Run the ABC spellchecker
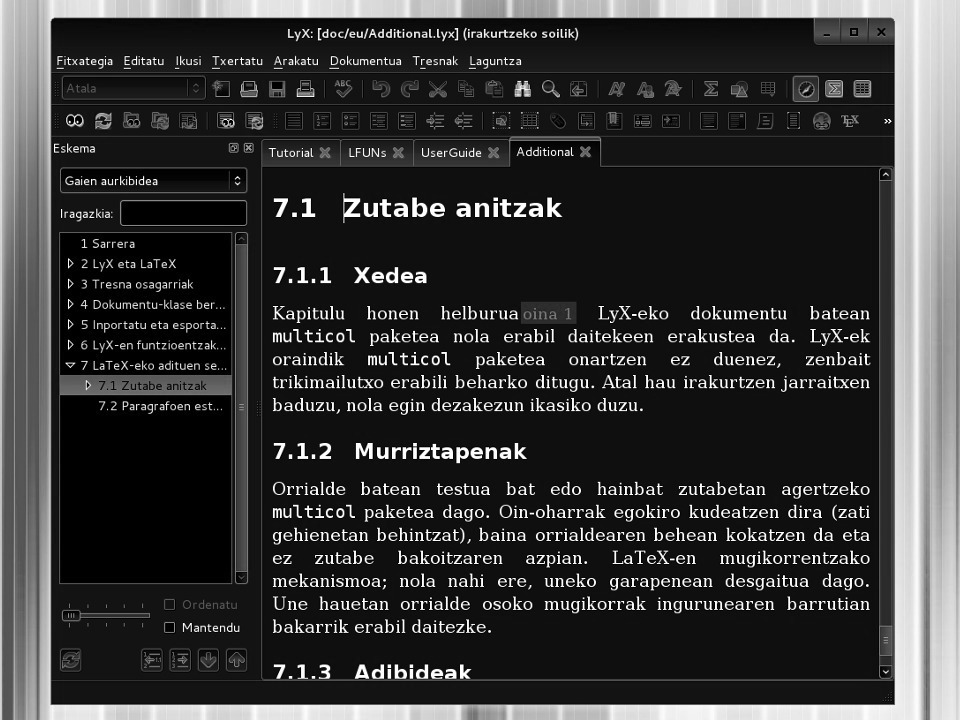The width and height of the screenshot is (960, 720). coord(343,89)
